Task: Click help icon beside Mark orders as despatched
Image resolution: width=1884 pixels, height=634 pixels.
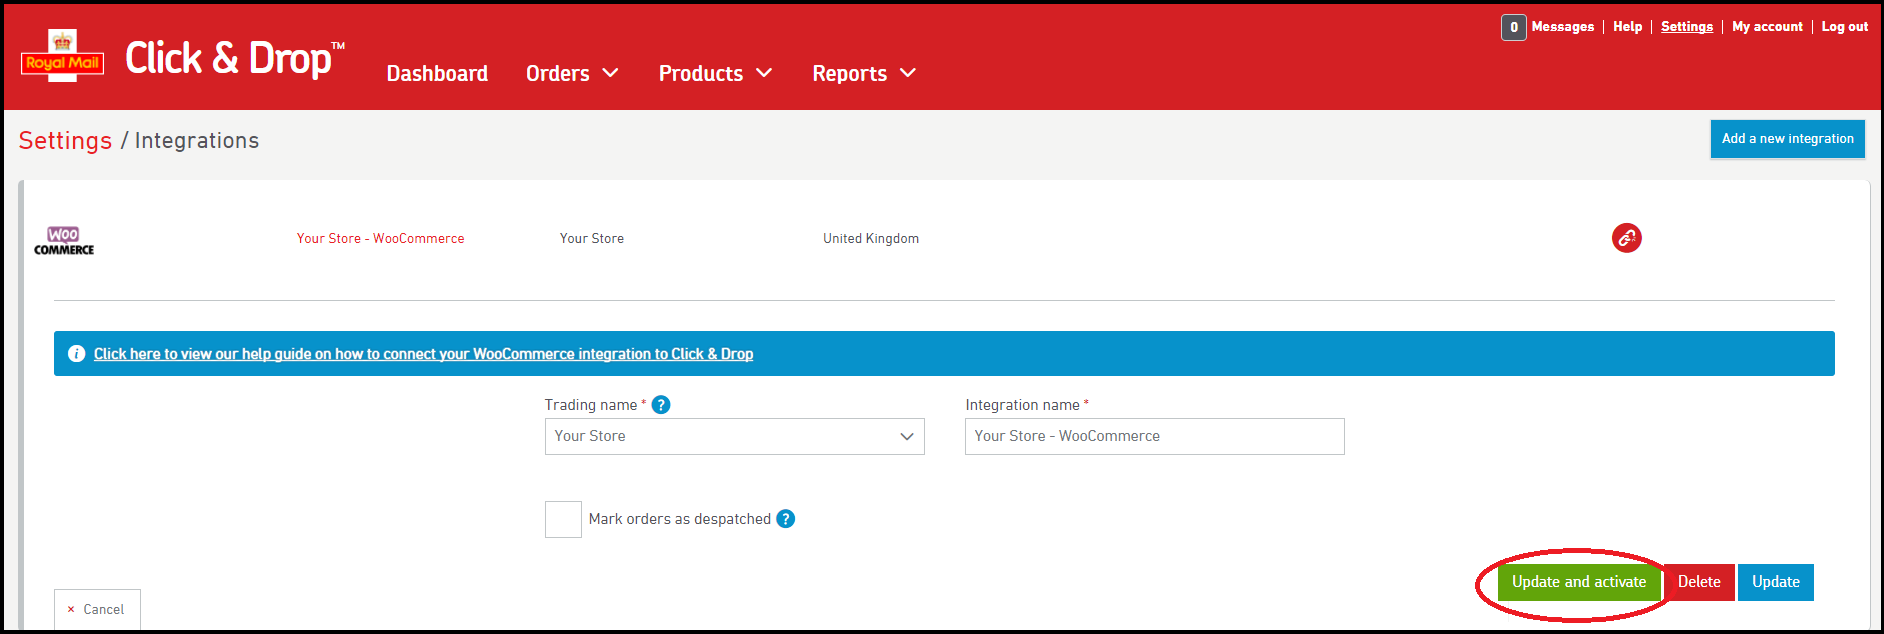Action: (786, 519)
